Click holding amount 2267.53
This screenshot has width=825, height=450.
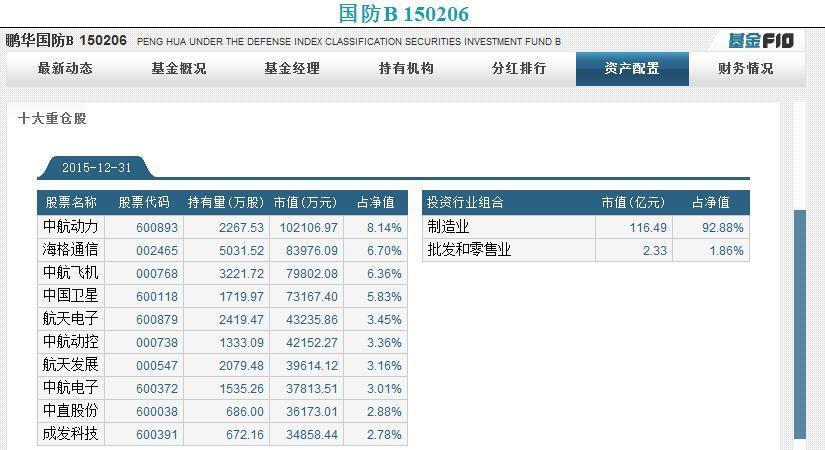coord(242,228)
